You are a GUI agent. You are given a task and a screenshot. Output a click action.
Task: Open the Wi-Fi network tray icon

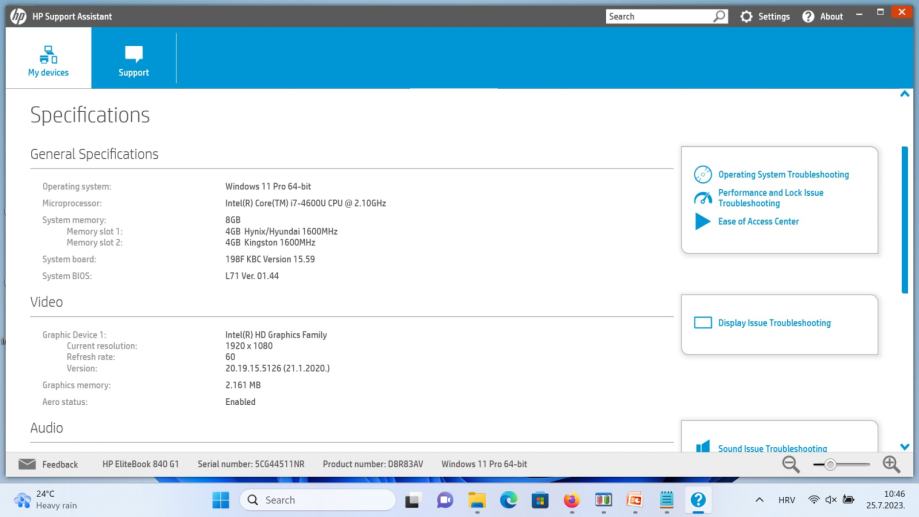(x=814, y=500)
